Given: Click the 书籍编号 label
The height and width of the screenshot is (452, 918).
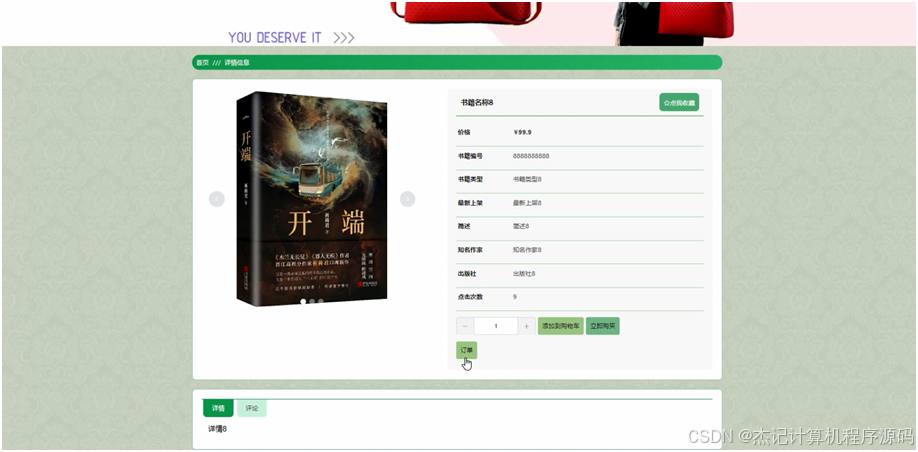Looking at the screenshot, I should [x=470, y=156].
